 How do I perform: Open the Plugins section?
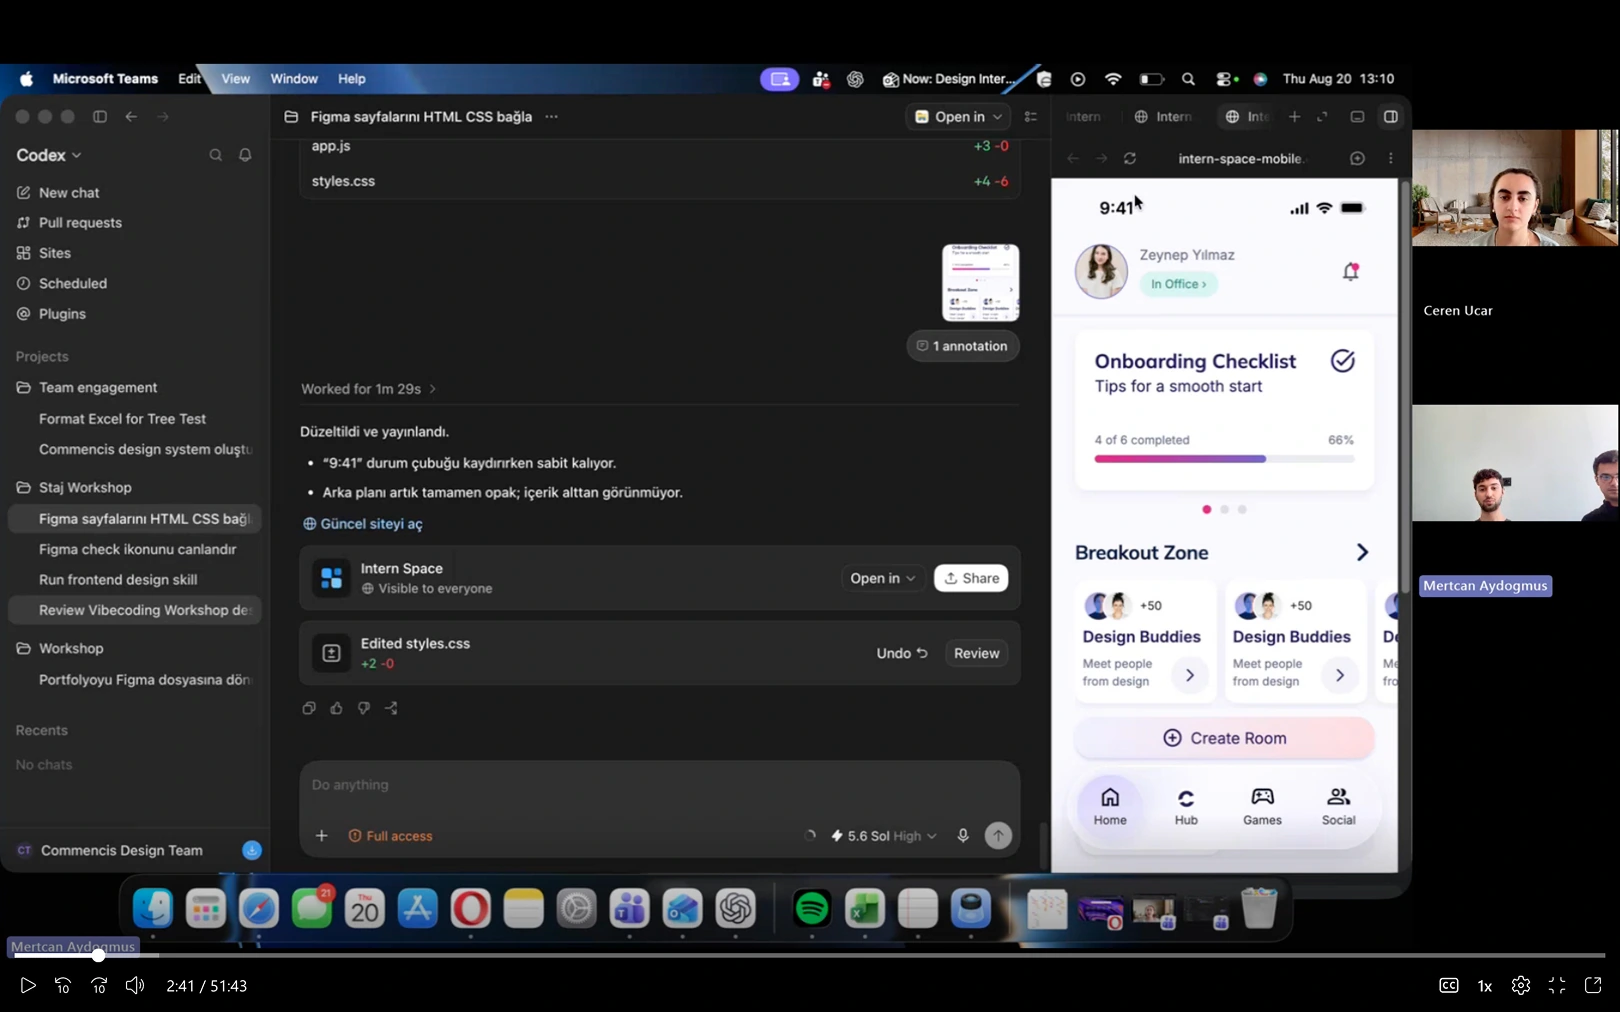coord(52,313)
